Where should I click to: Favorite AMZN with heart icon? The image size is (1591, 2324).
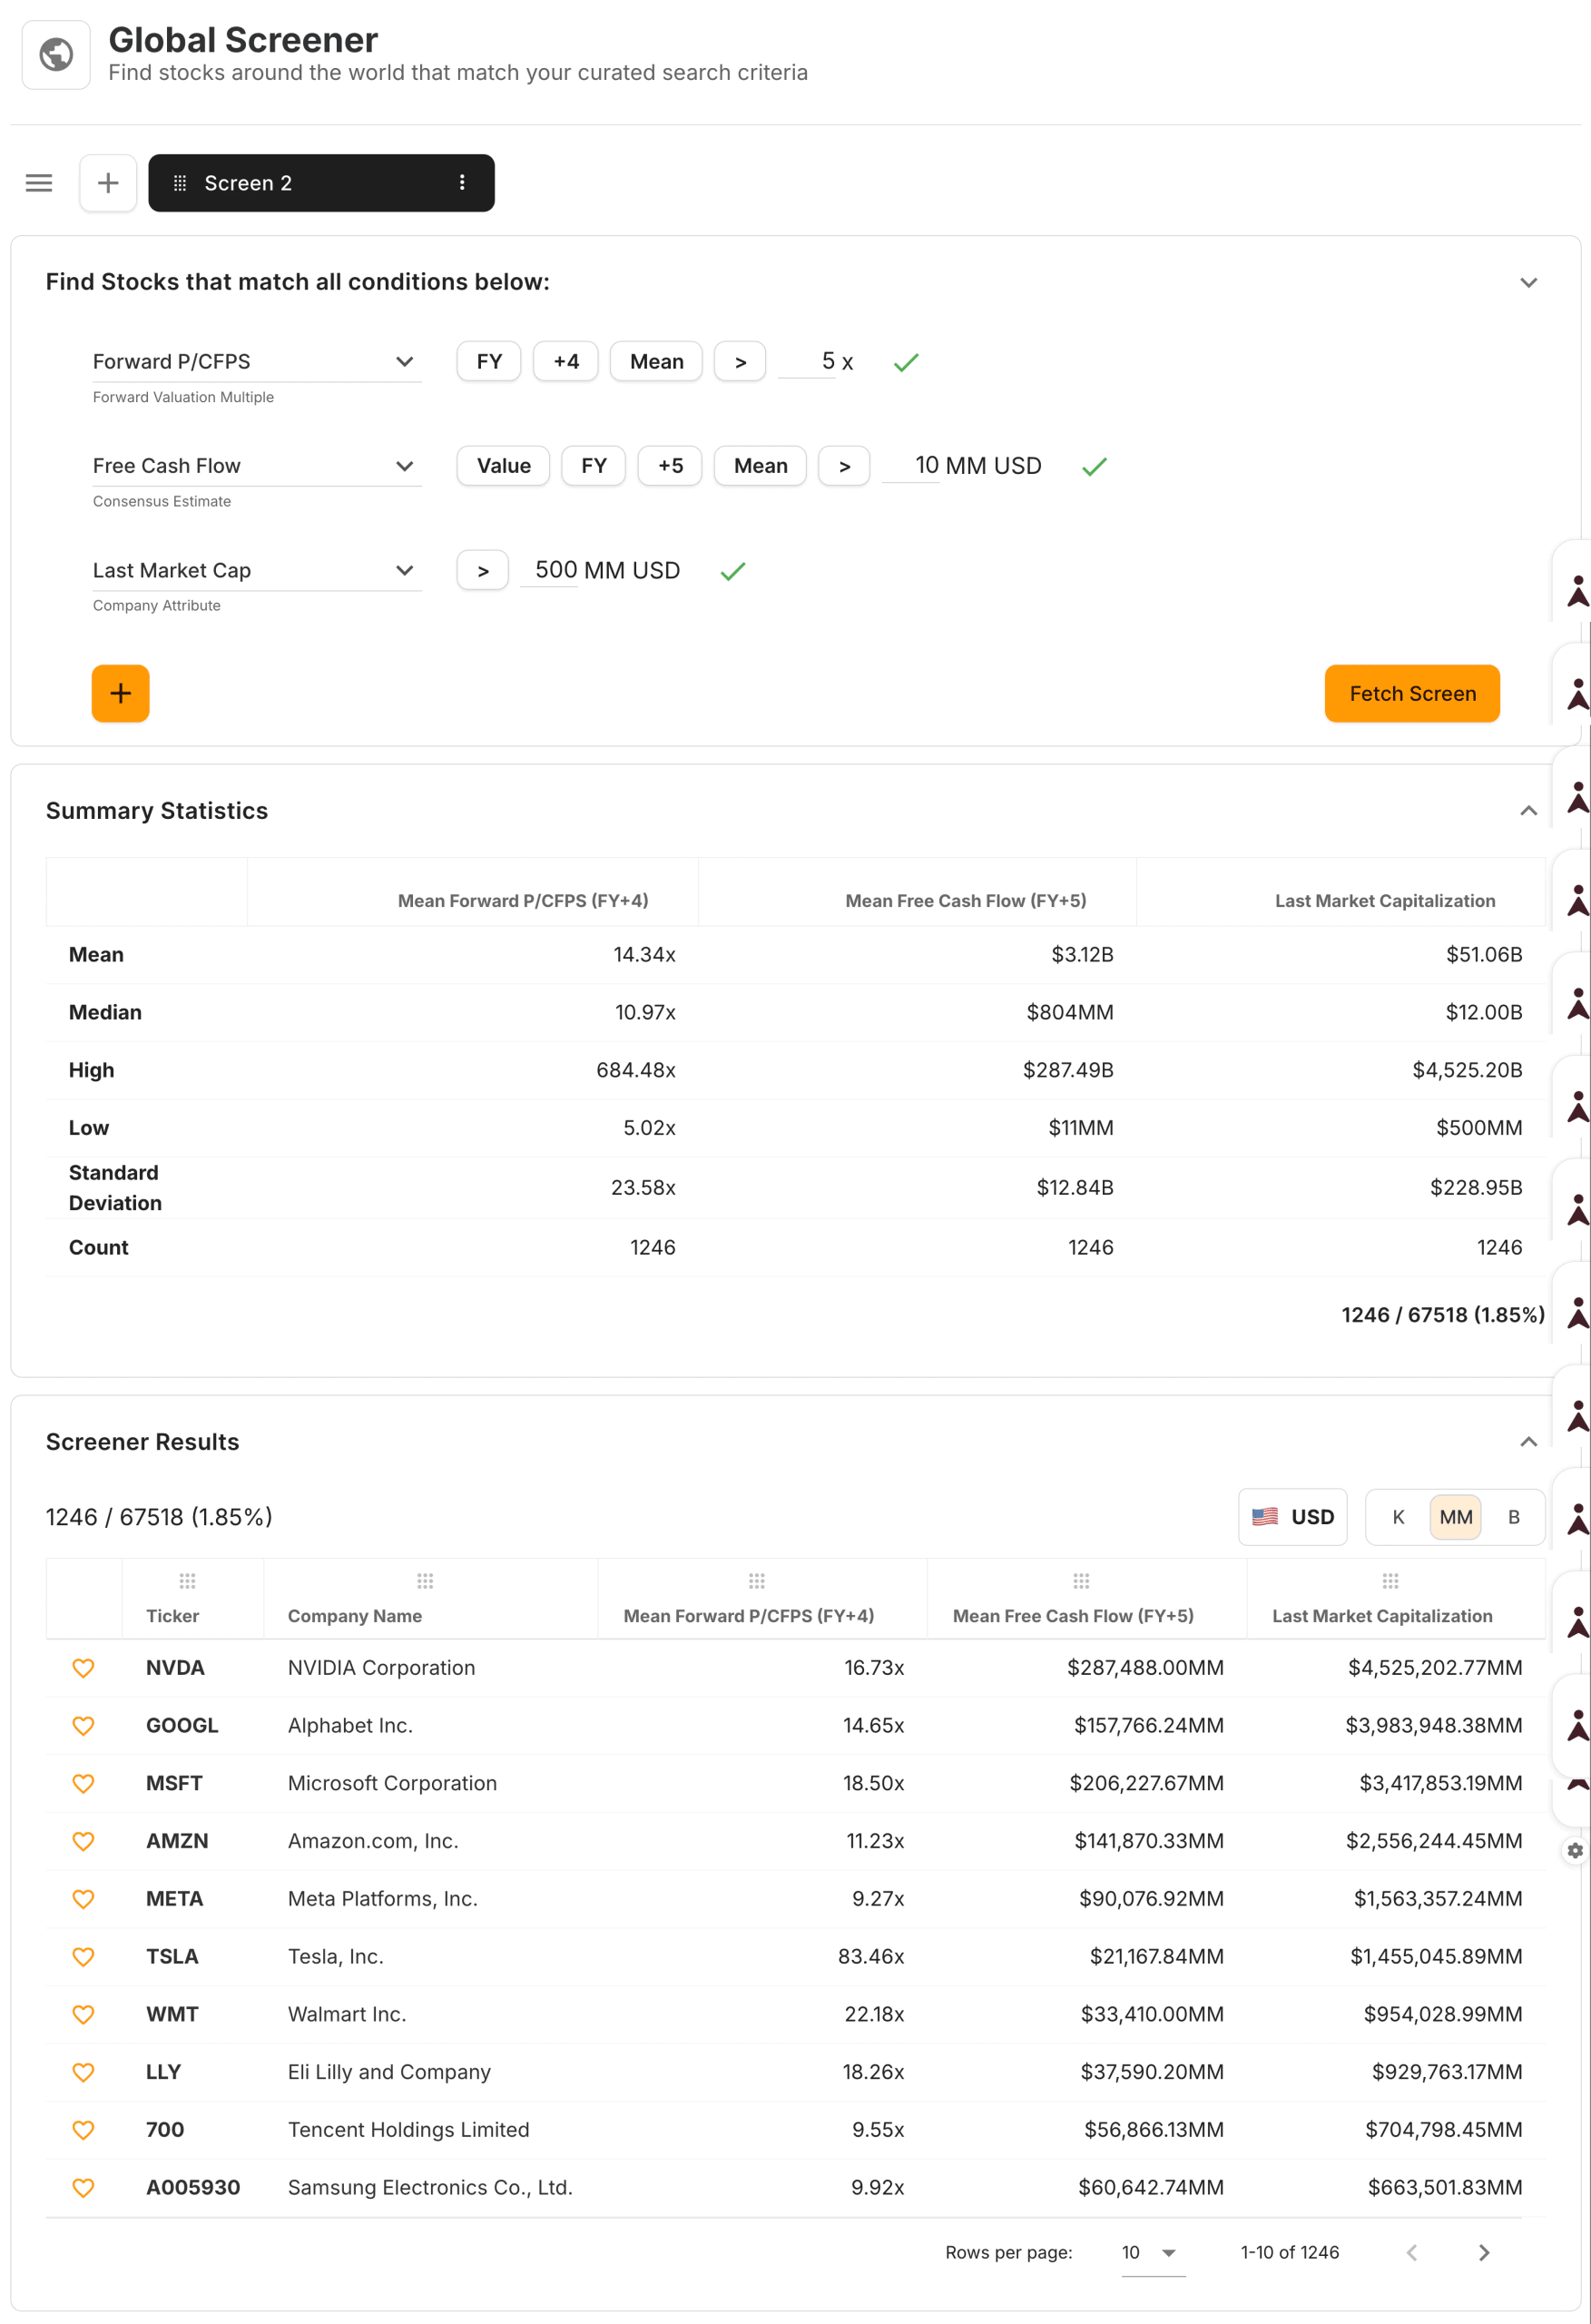point(83,1841)
